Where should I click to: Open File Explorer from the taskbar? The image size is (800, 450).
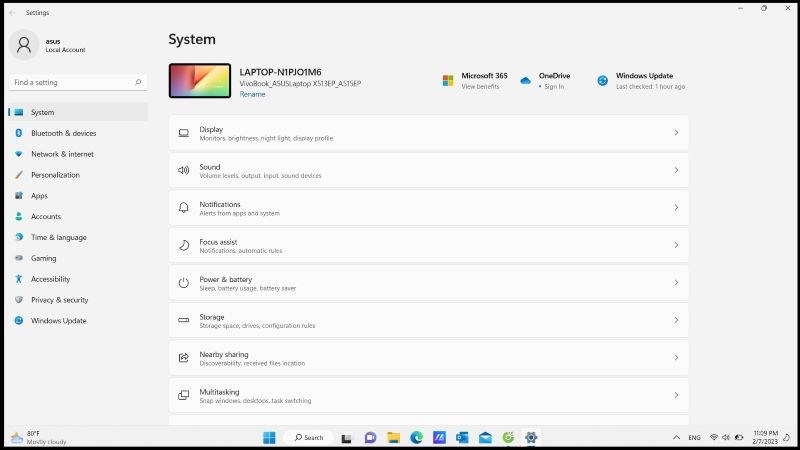pyautogui.click(x=393, y=438)
